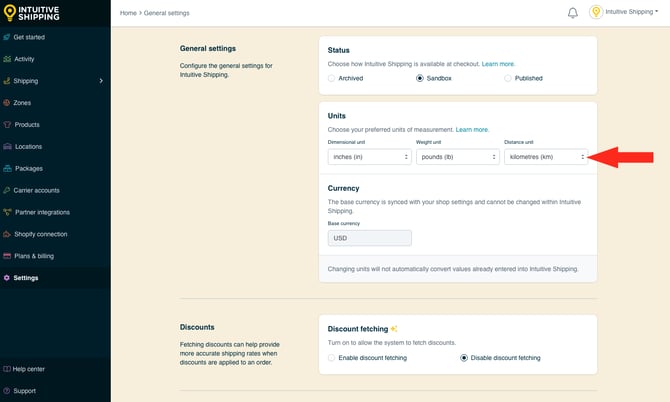Click the Products sidebar icon
Image resolution: width=670 pixels, height=402 pixels.
(7, 125)
